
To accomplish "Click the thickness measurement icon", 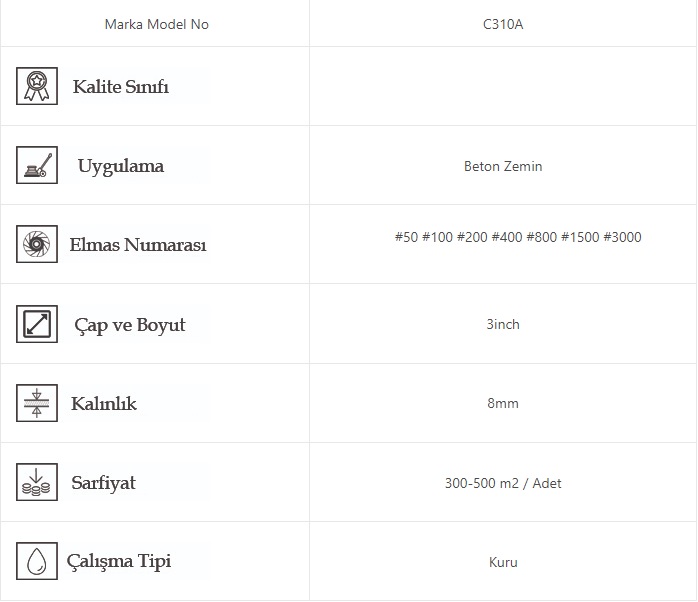I will [x=37, y=403].
